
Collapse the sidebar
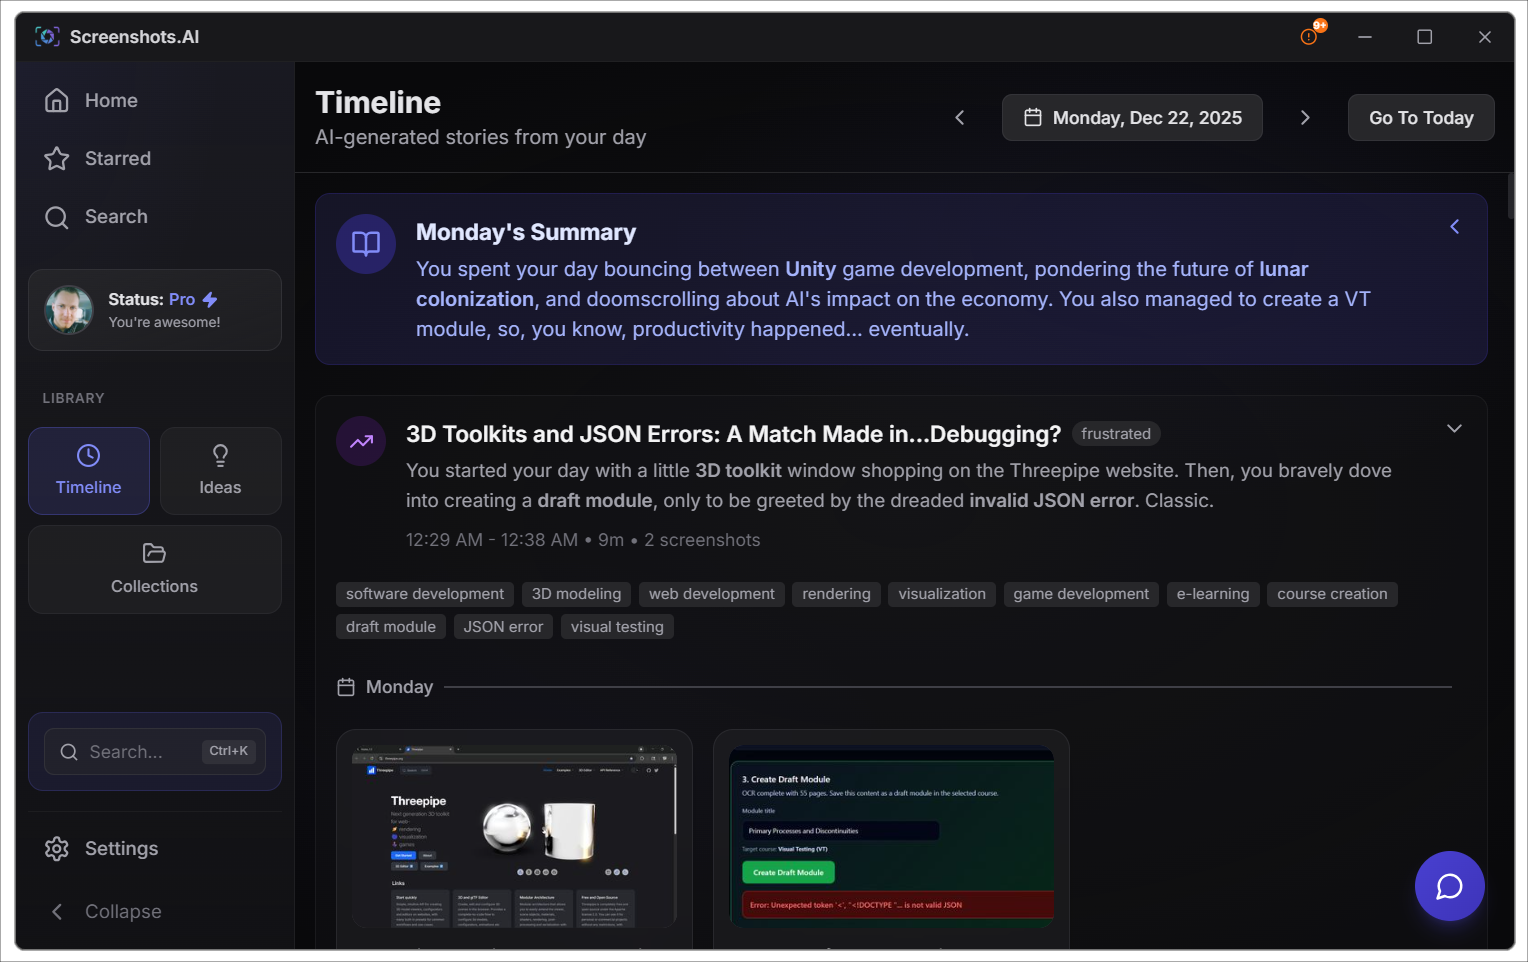[x=122, y=911]
